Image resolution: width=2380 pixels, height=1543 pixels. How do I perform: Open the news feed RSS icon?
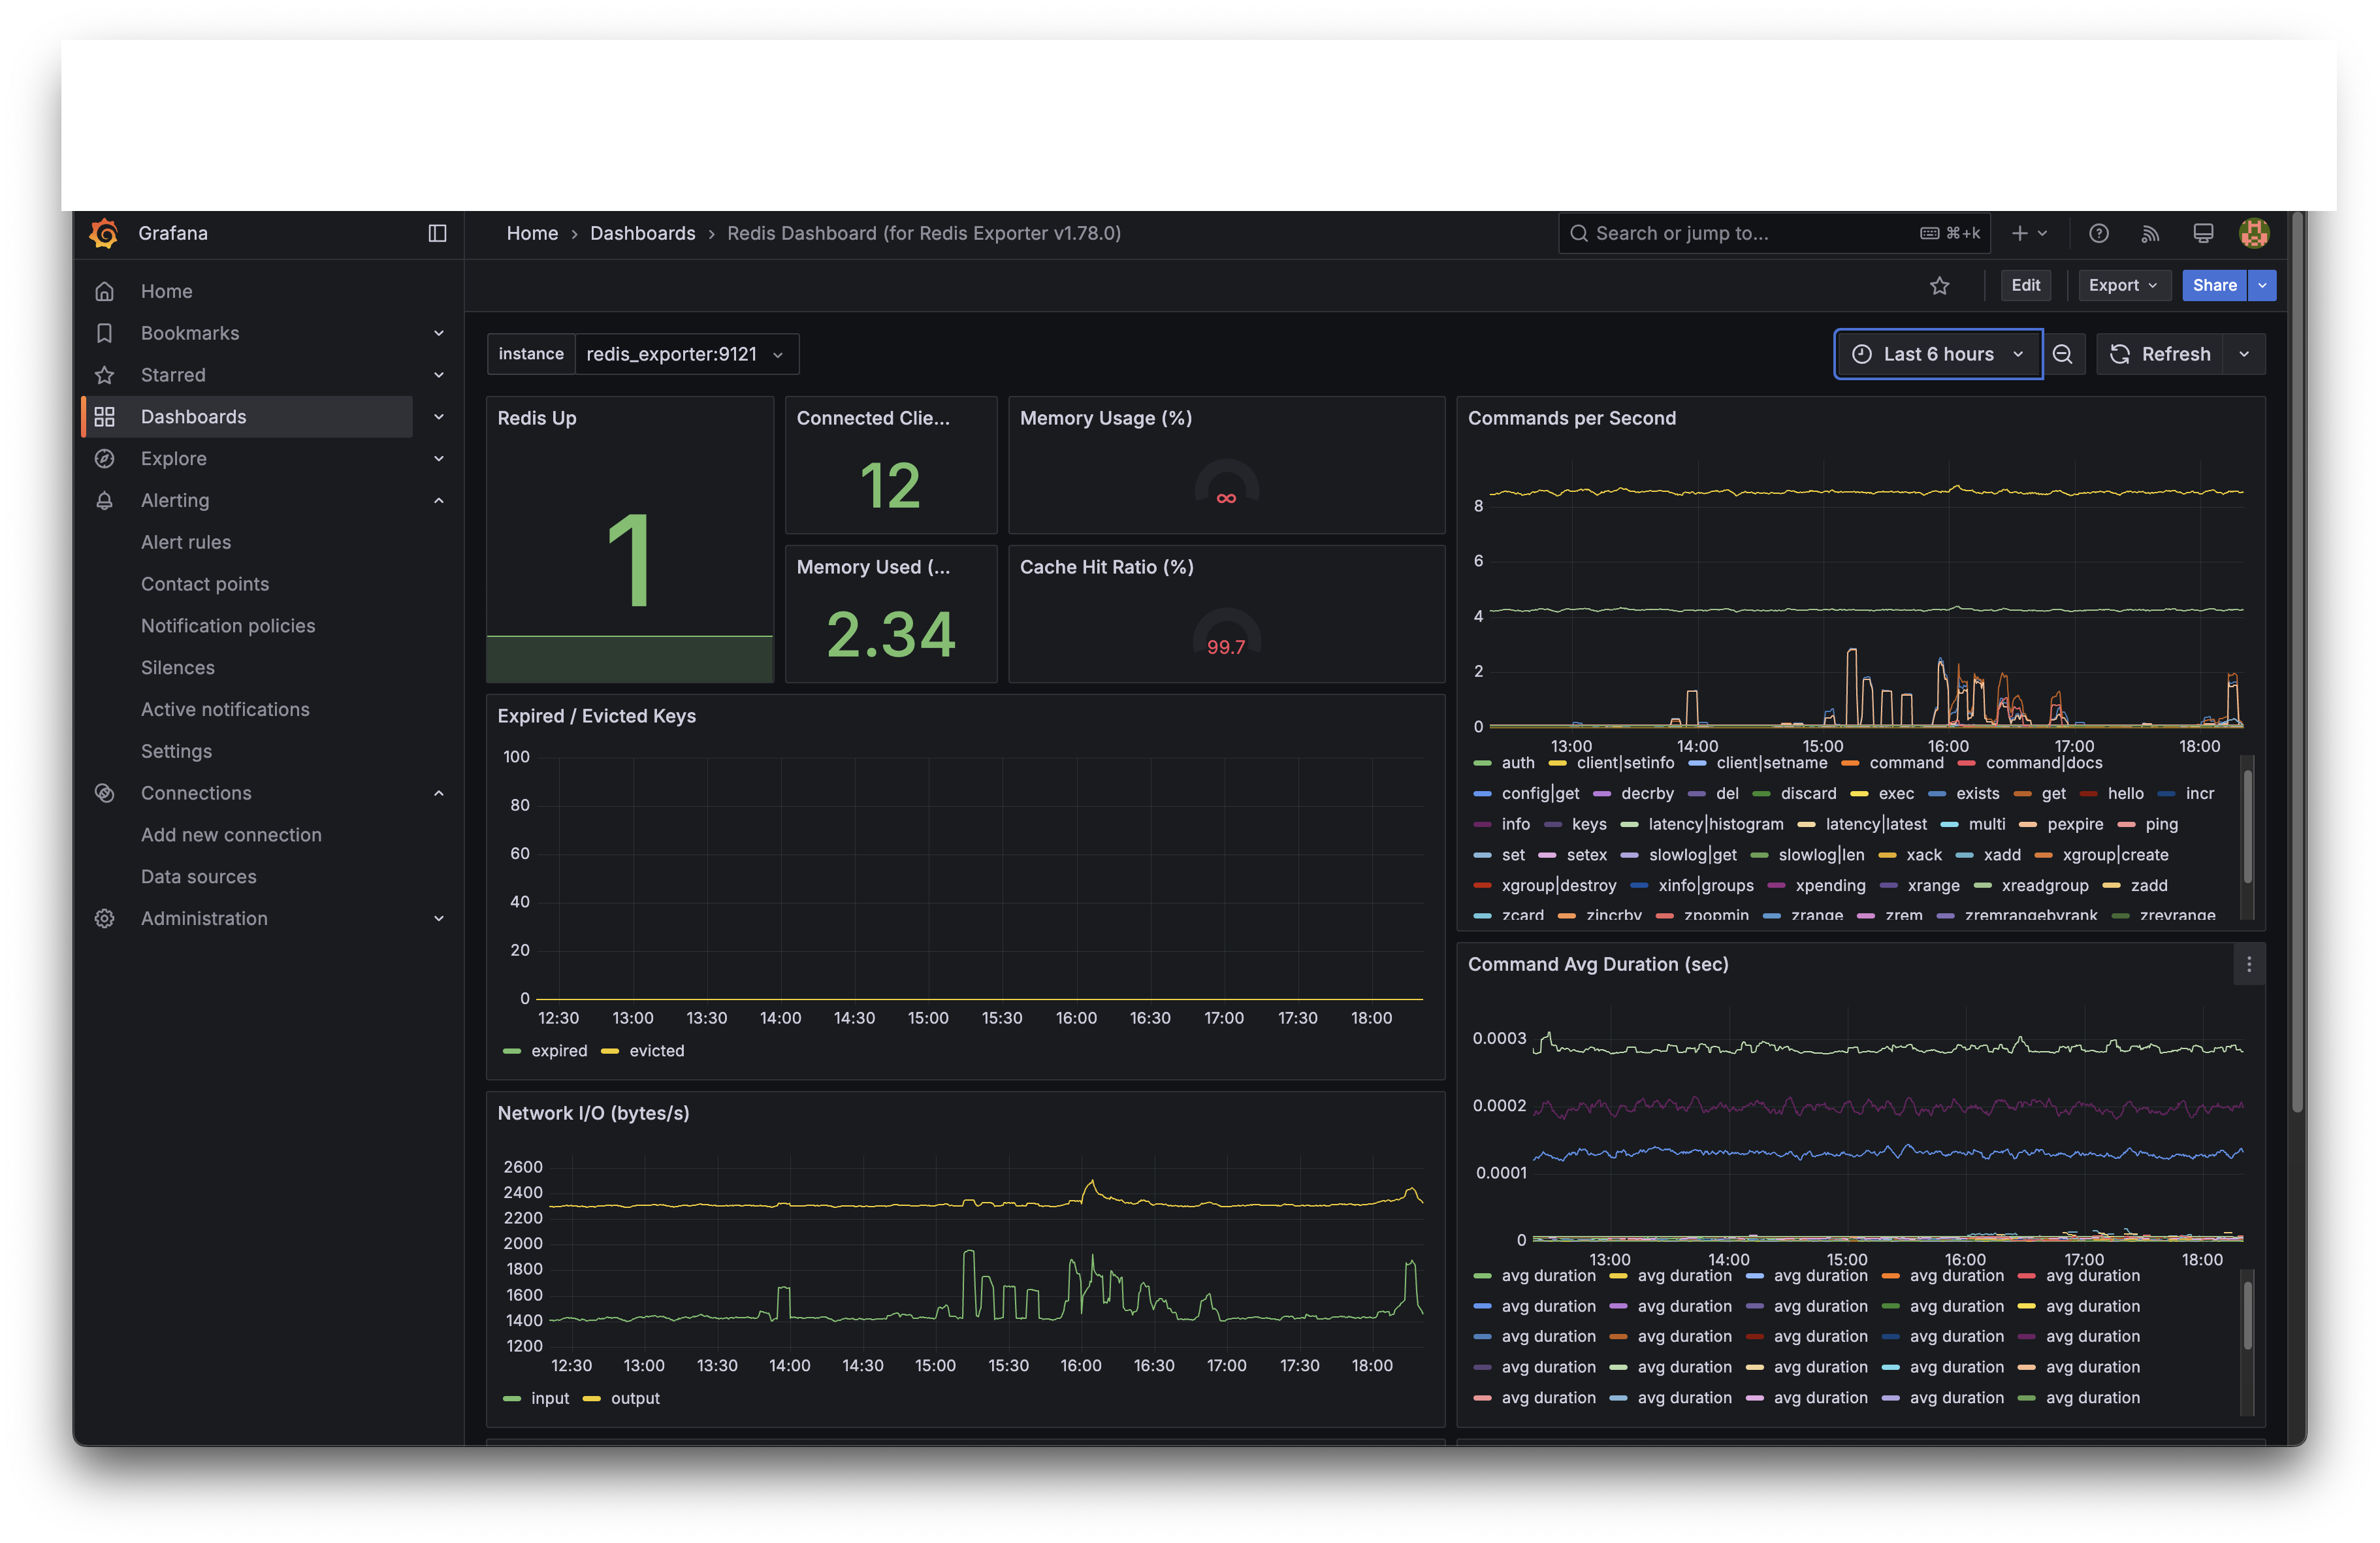click(2150, 233)
